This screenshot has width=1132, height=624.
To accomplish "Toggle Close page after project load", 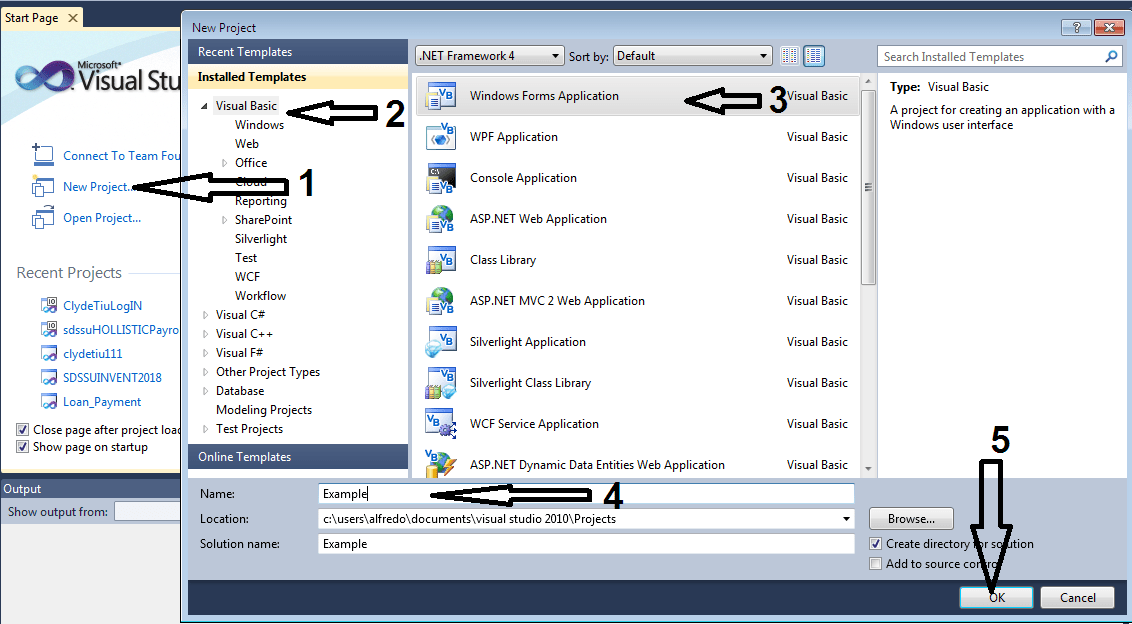I will [x=22, y=430].
